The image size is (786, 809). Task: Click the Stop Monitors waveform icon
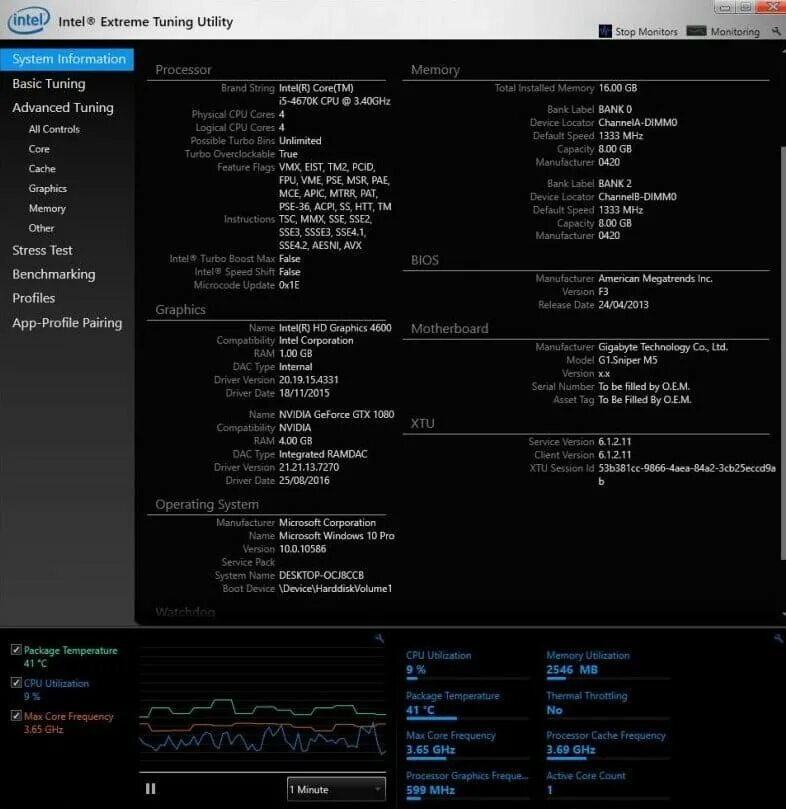tap(605, 31)
